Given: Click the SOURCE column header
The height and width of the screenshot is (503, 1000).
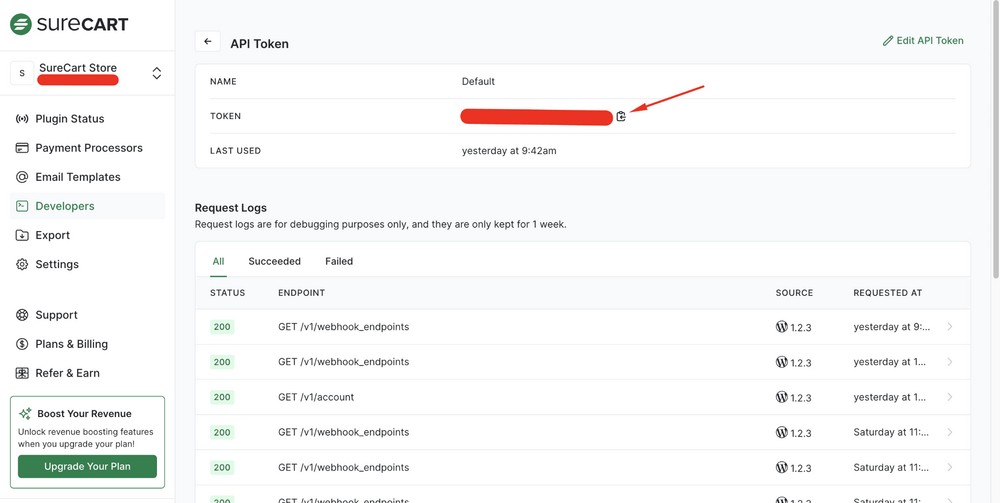Looking at the screenshot, I should pyautogui.click(x=794, y=293).
